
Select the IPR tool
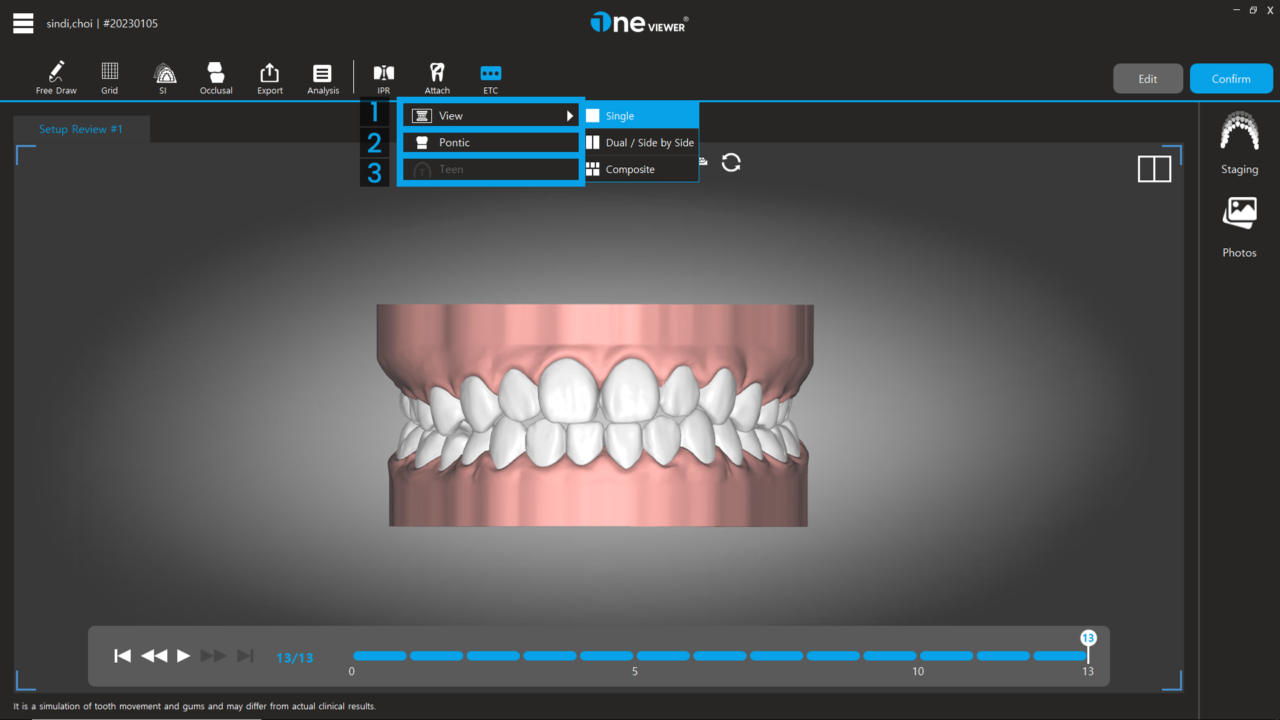pos(384,76)
